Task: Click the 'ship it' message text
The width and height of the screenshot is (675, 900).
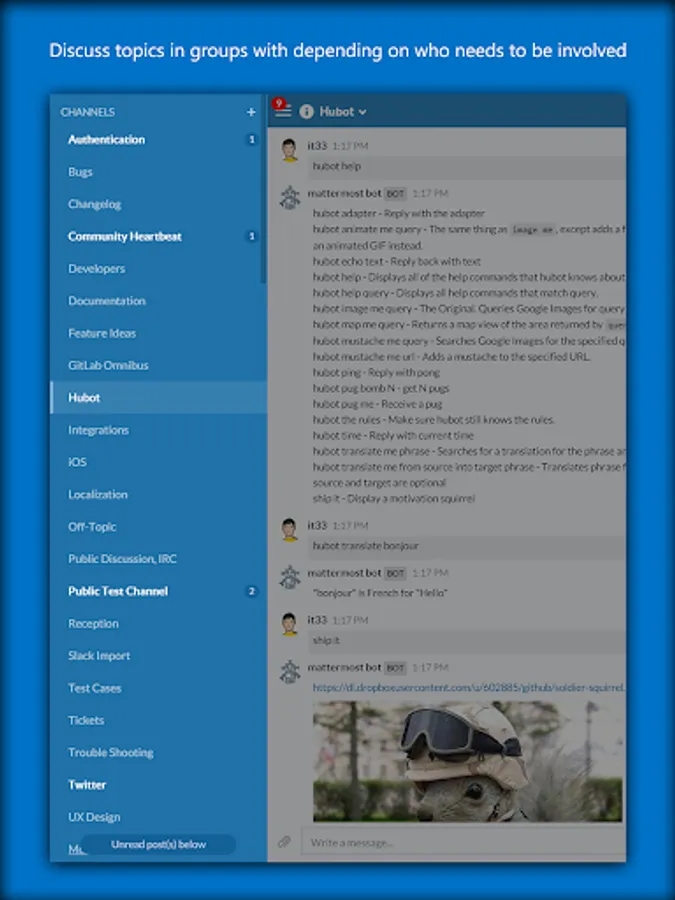Action: 326,641
